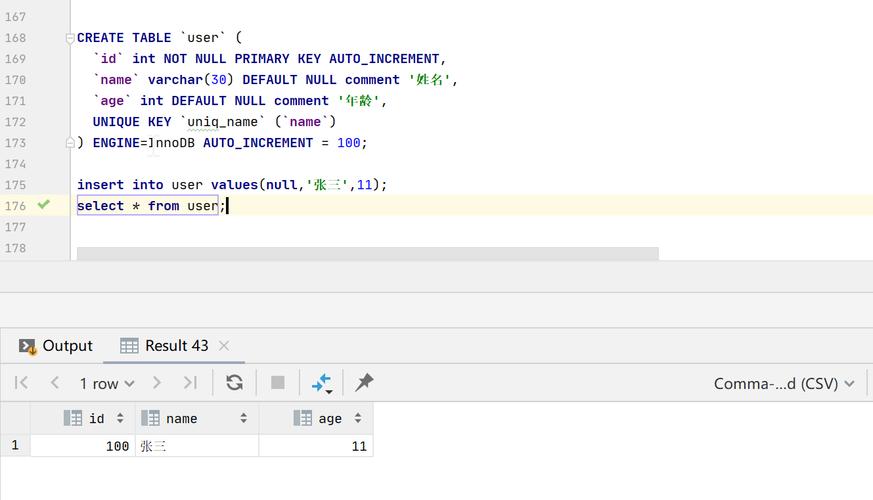The height and width of the screenshot is (500, 873).
Task: Select the cell with age 11
Action: click(x=316, y=446)
